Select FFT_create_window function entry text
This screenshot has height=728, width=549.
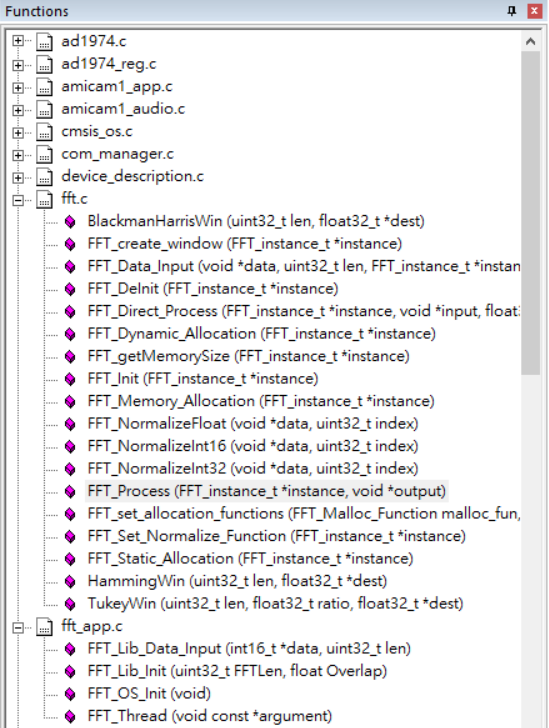click(245, 244)
